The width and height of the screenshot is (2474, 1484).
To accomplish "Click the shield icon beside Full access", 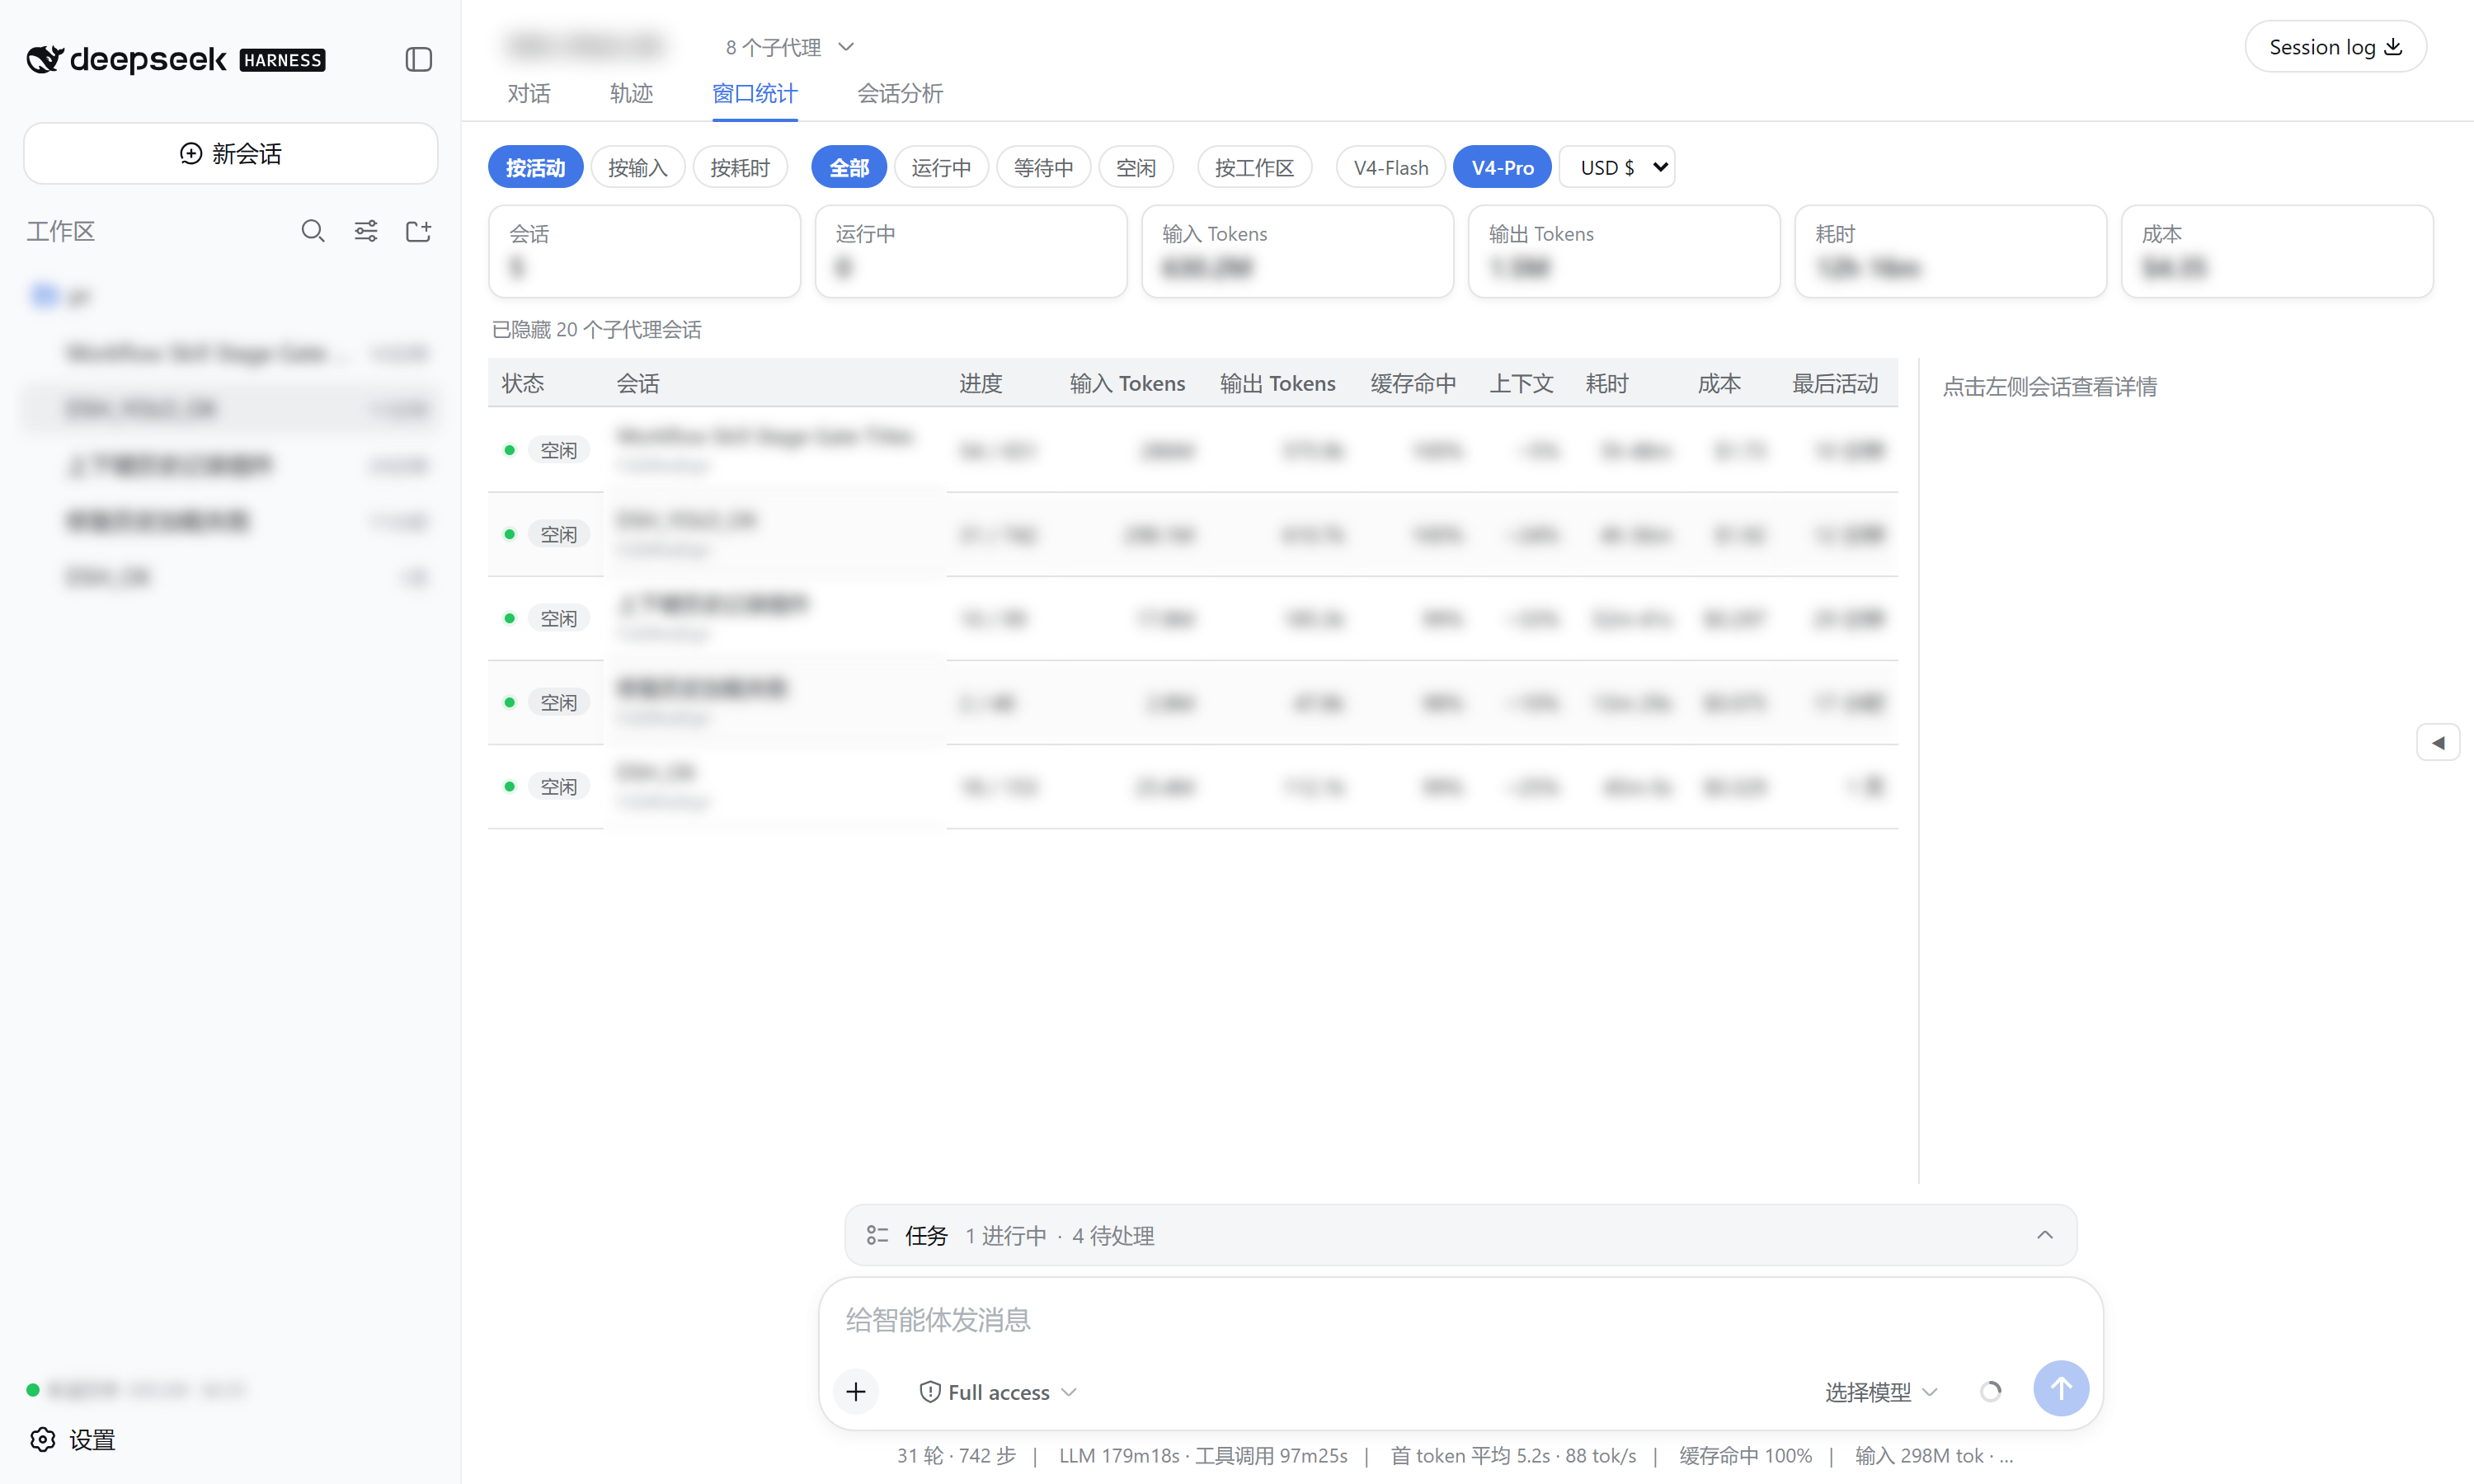I will pyautogui.click(x=930, y=1391).
